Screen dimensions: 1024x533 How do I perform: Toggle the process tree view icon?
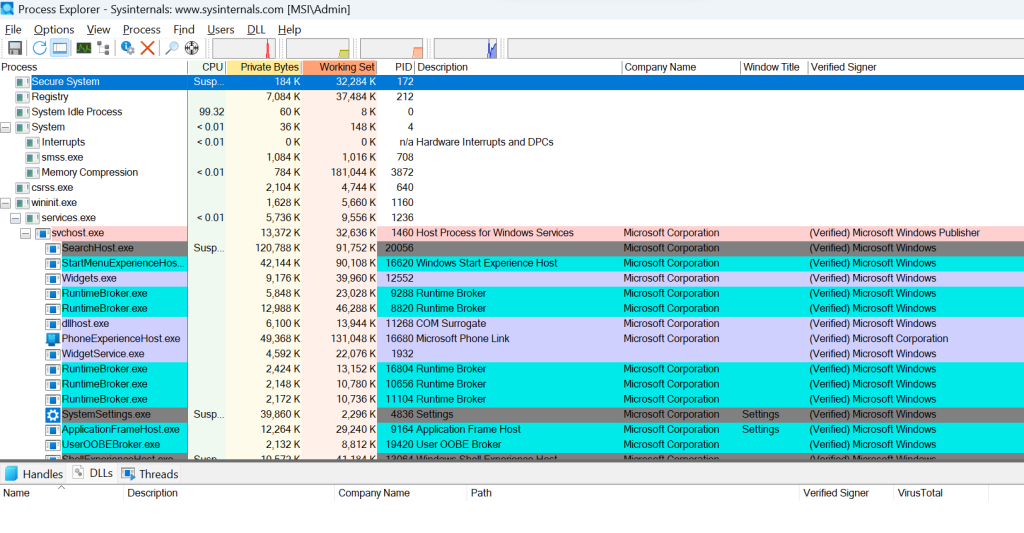[x=103, y=48]
